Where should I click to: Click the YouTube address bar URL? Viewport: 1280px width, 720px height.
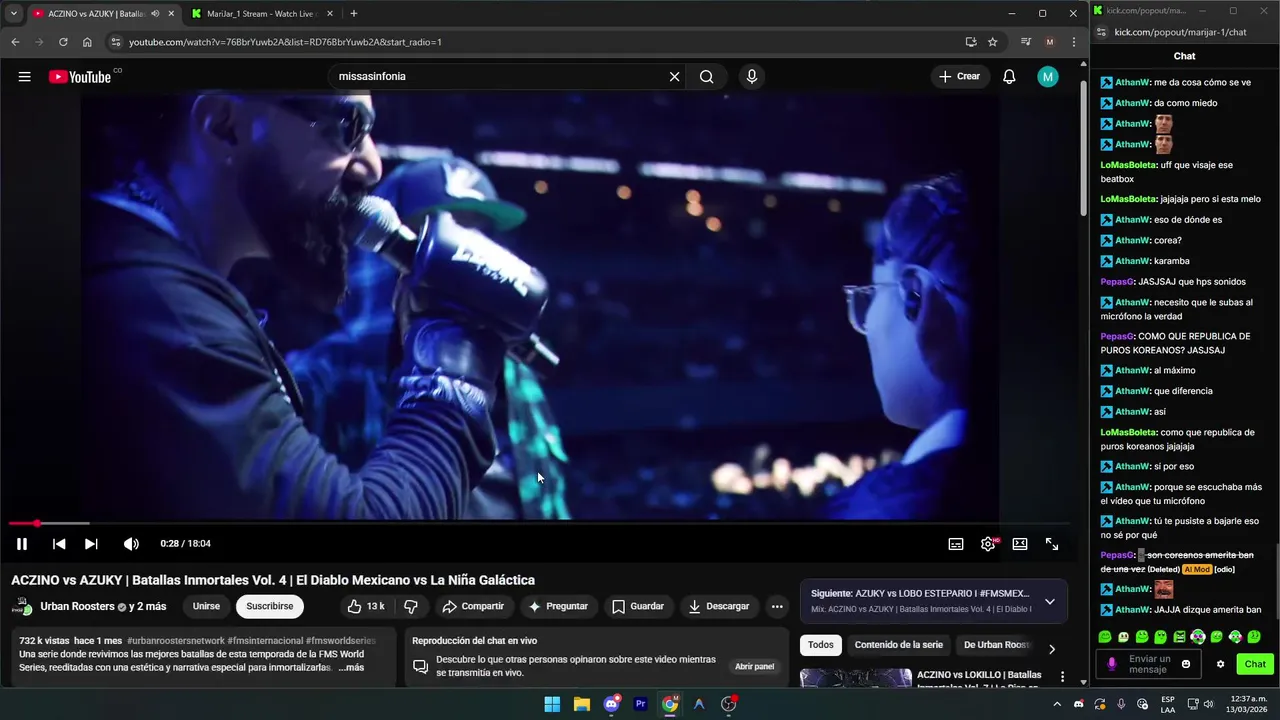click(x=285, y=42)
